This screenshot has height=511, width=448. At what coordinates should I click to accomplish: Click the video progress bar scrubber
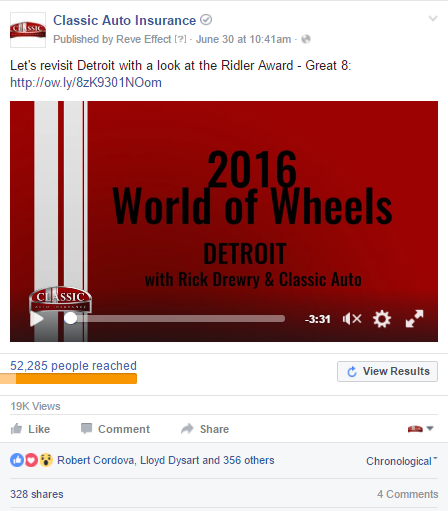pos(70,318)
